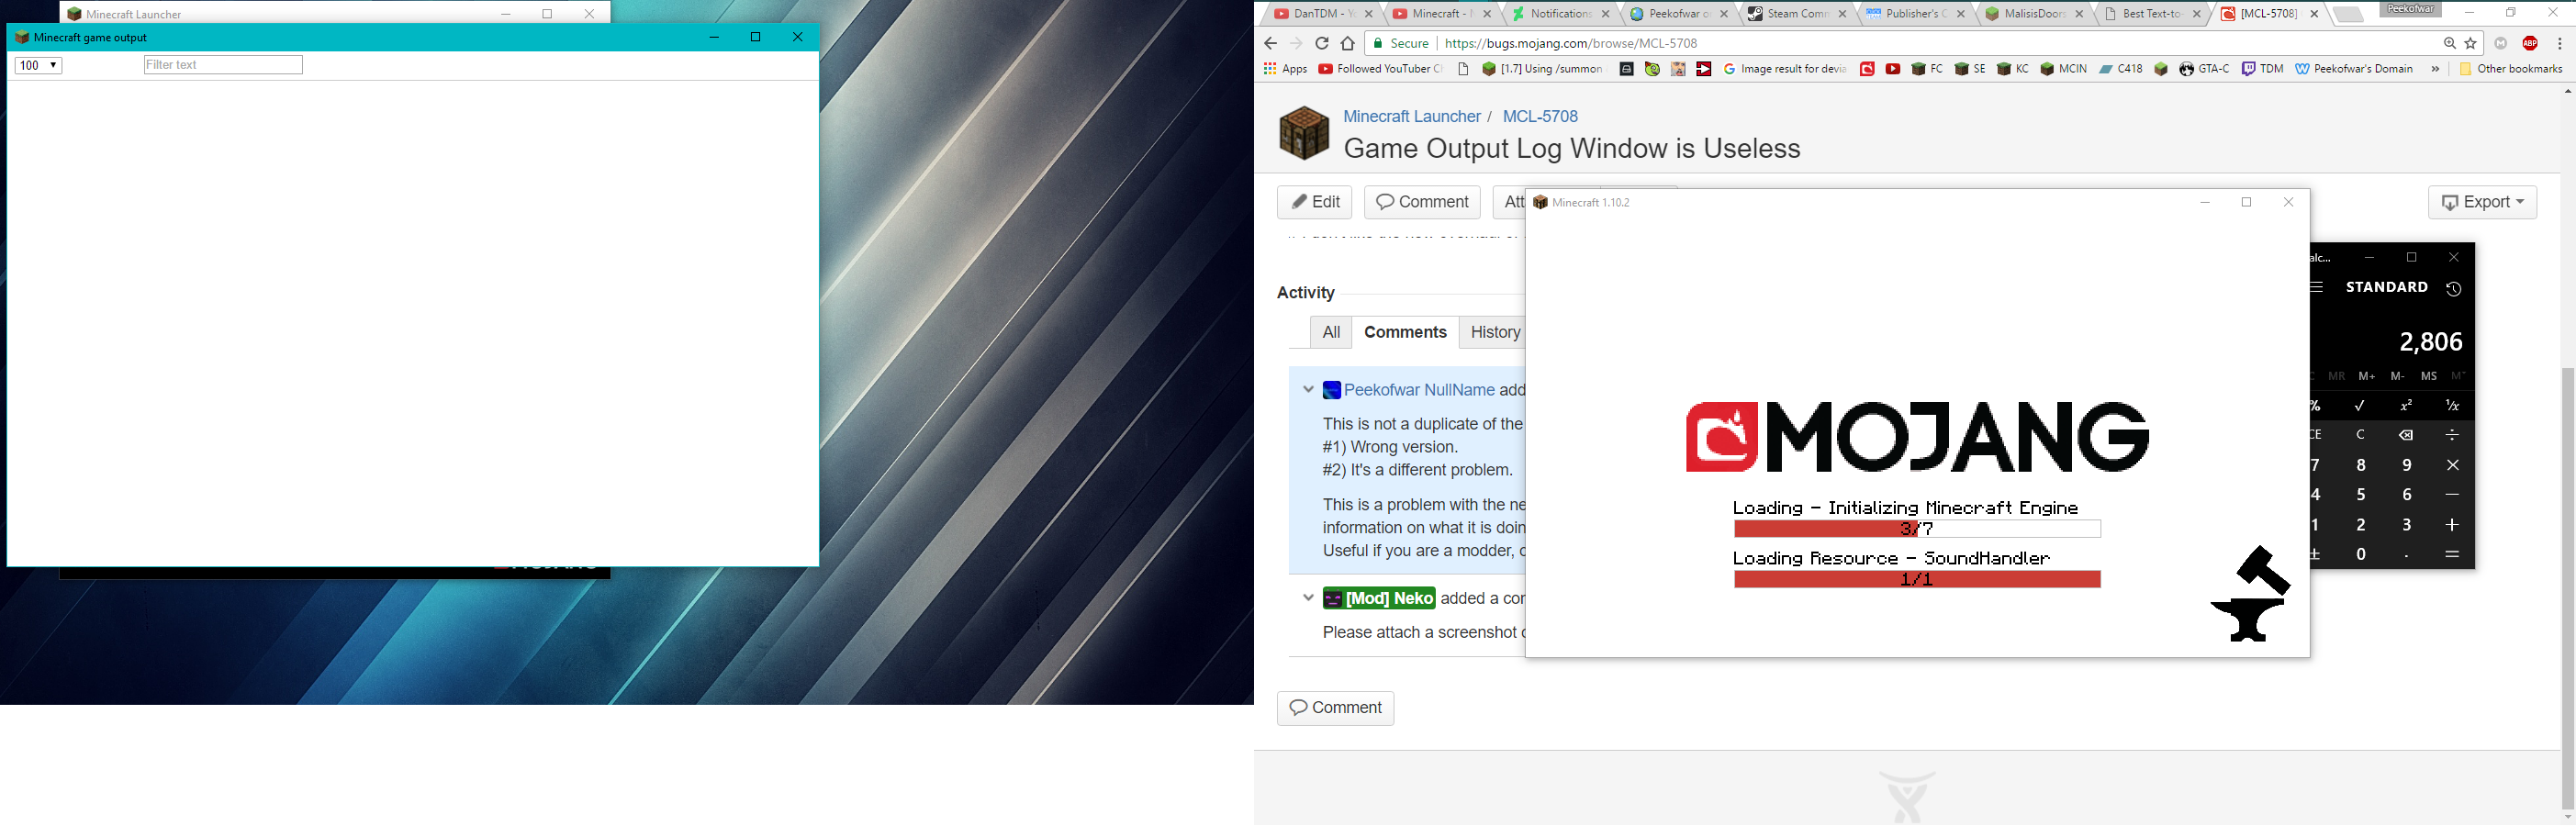Open the MCL-5708 issue link
Screen dimensions: 2576x826
(1540, 116)
